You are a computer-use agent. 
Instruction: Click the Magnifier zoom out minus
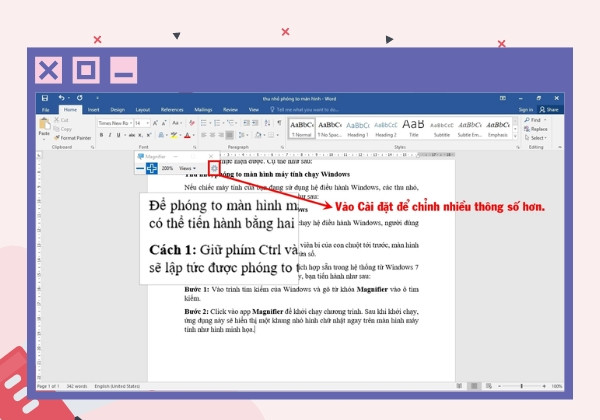pos(140,168)
